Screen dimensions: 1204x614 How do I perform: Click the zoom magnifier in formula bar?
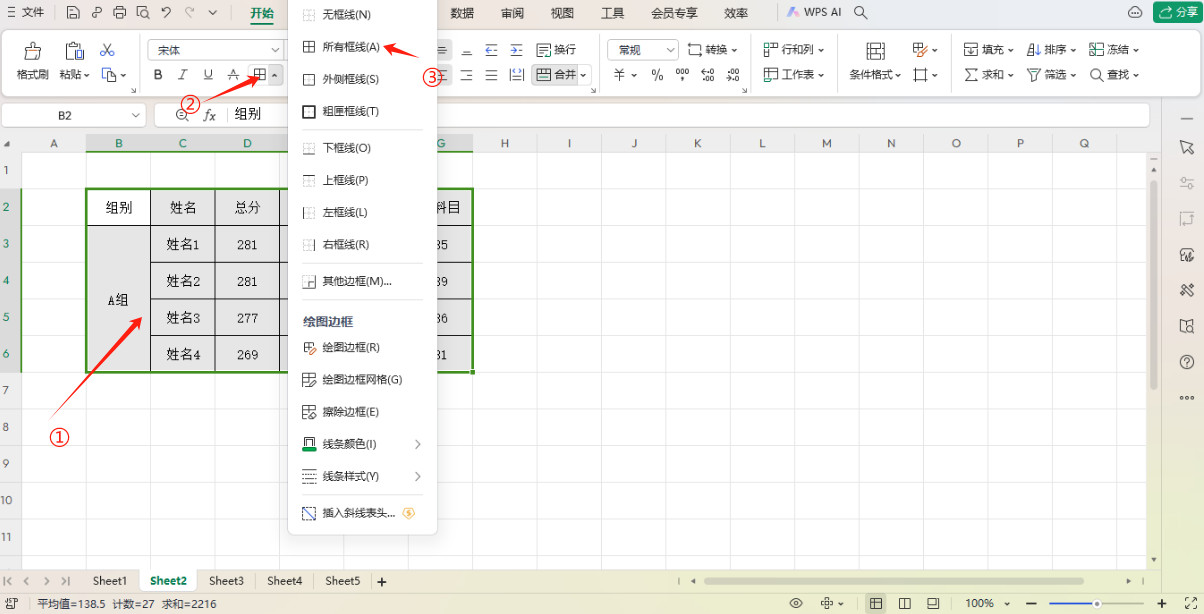pyautogui.click(x=182, y=115)
